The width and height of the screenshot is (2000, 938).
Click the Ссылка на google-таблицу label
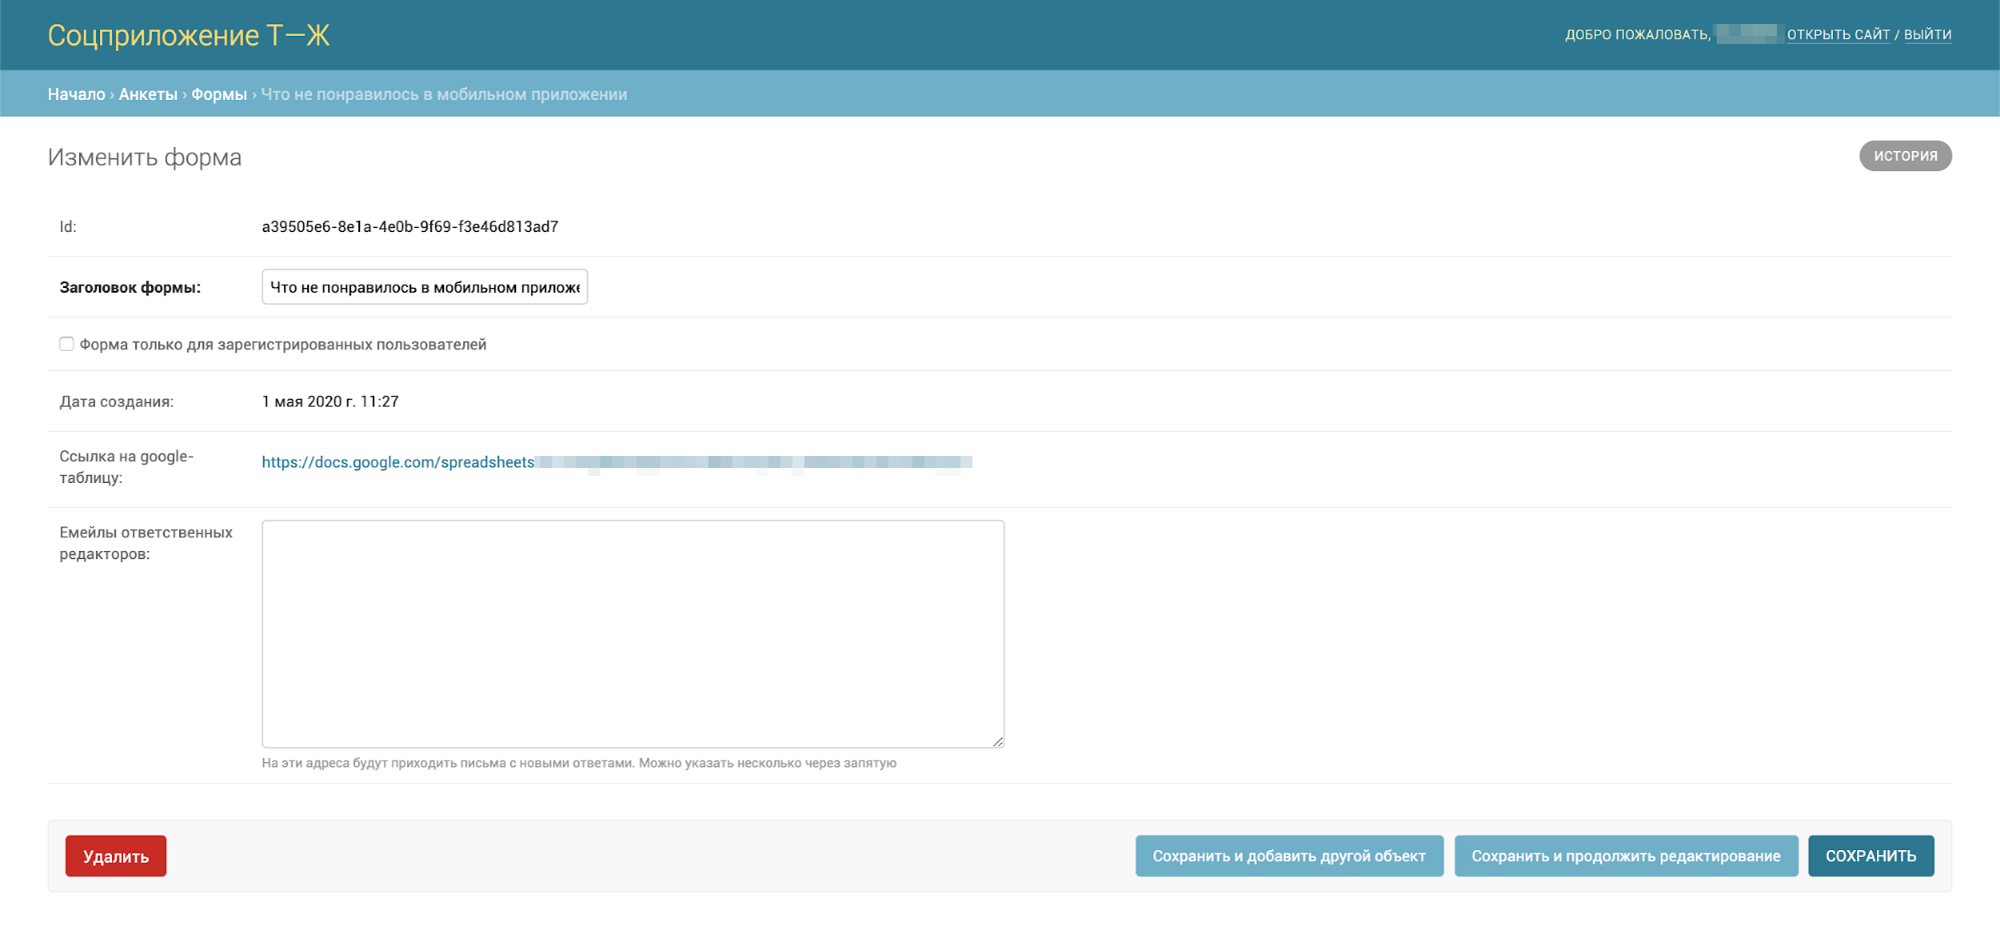tap(126, 467)
